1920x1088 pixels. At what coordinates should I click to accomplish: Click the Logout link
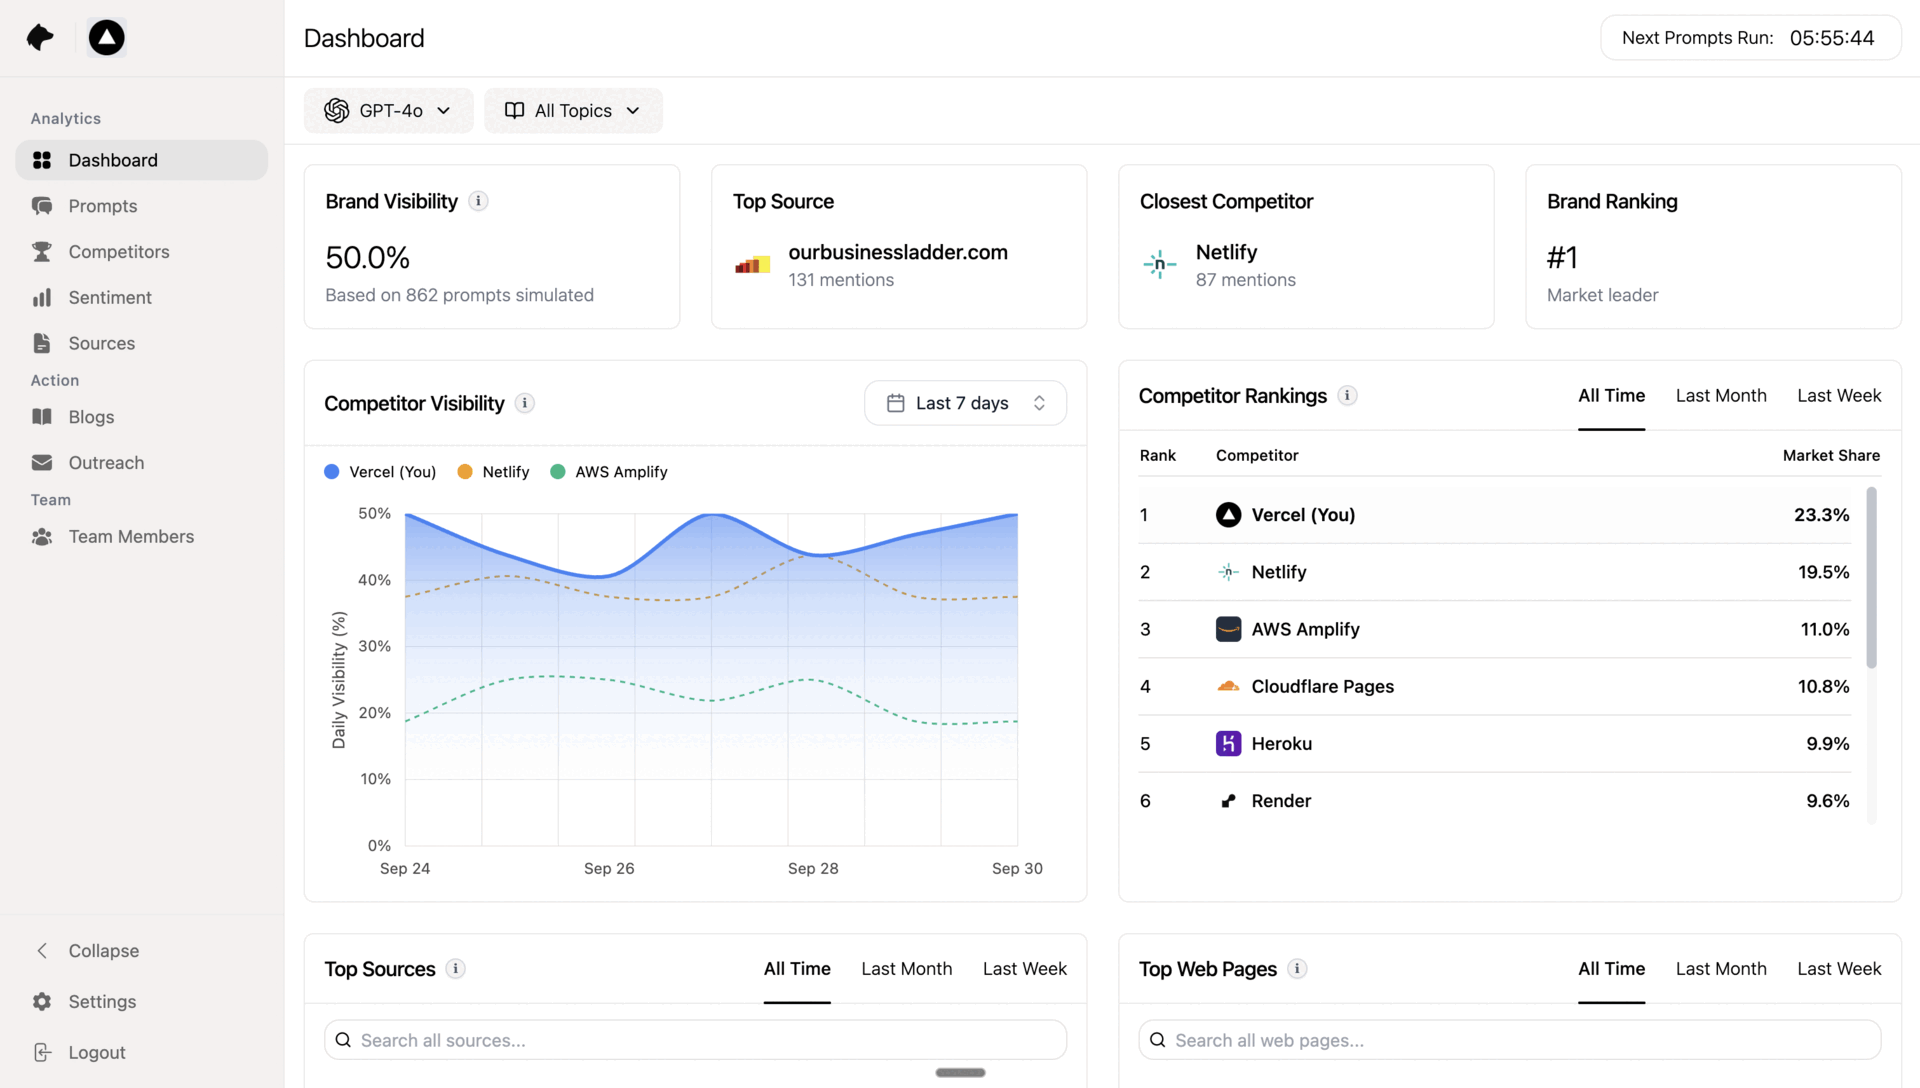coord(96,1052)
